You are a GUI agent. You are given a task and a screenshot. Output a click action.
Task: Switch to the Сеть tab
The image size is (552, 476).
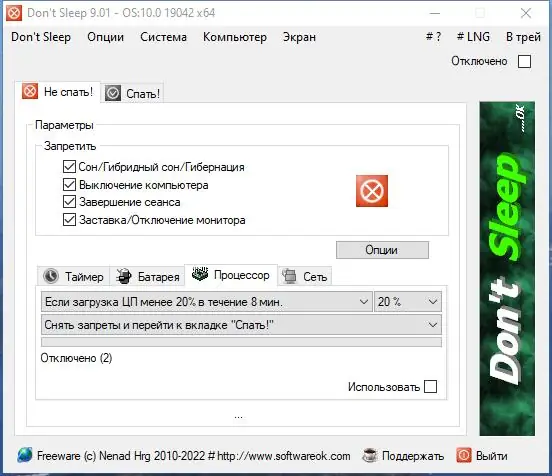click(305, 276)
